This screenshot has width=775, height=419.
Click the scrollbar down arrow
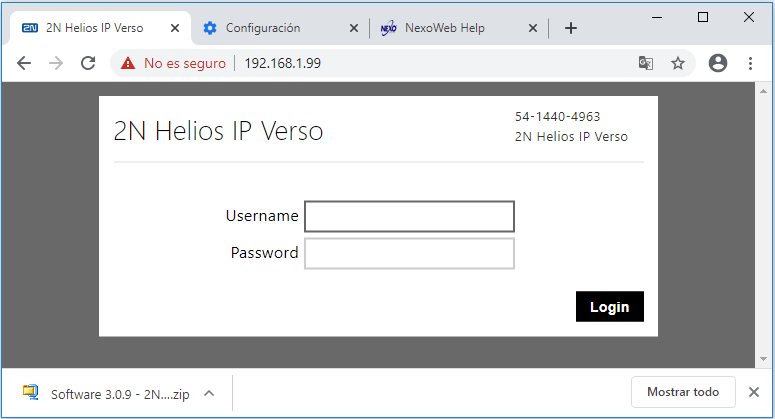pos(763,359)
